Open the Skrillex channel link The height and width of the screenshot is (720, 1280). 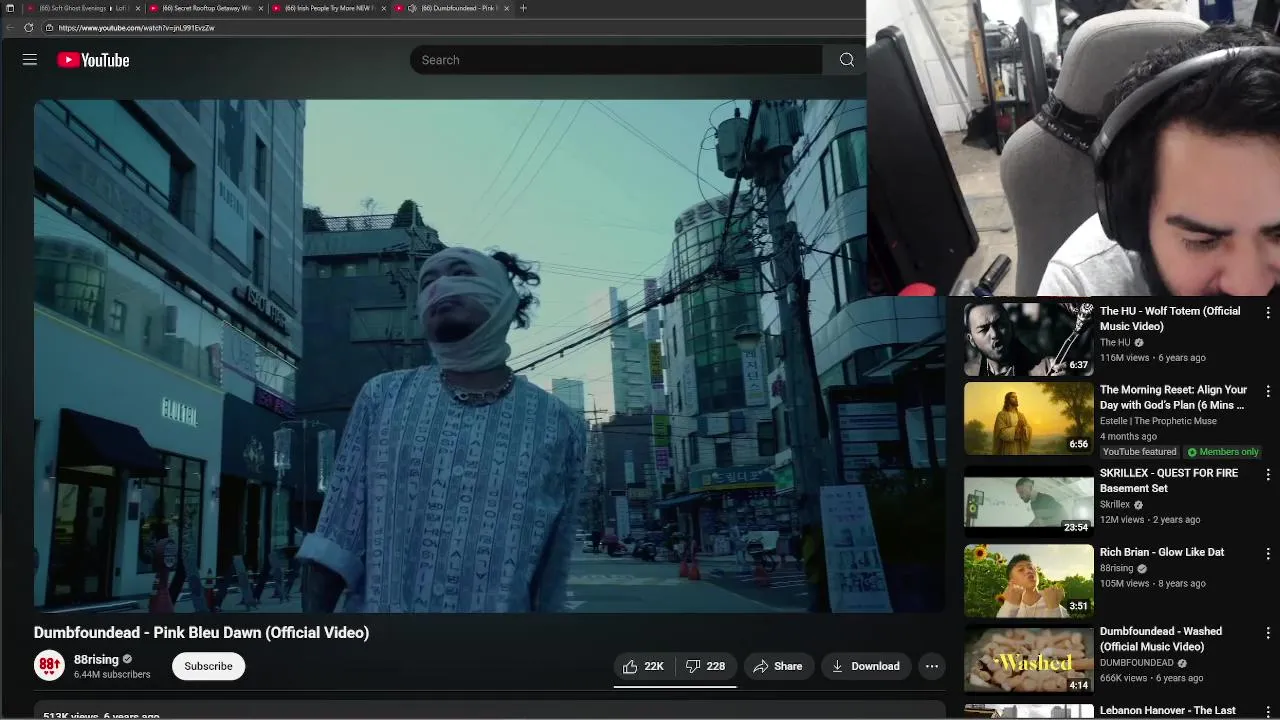click(1114, 505)
